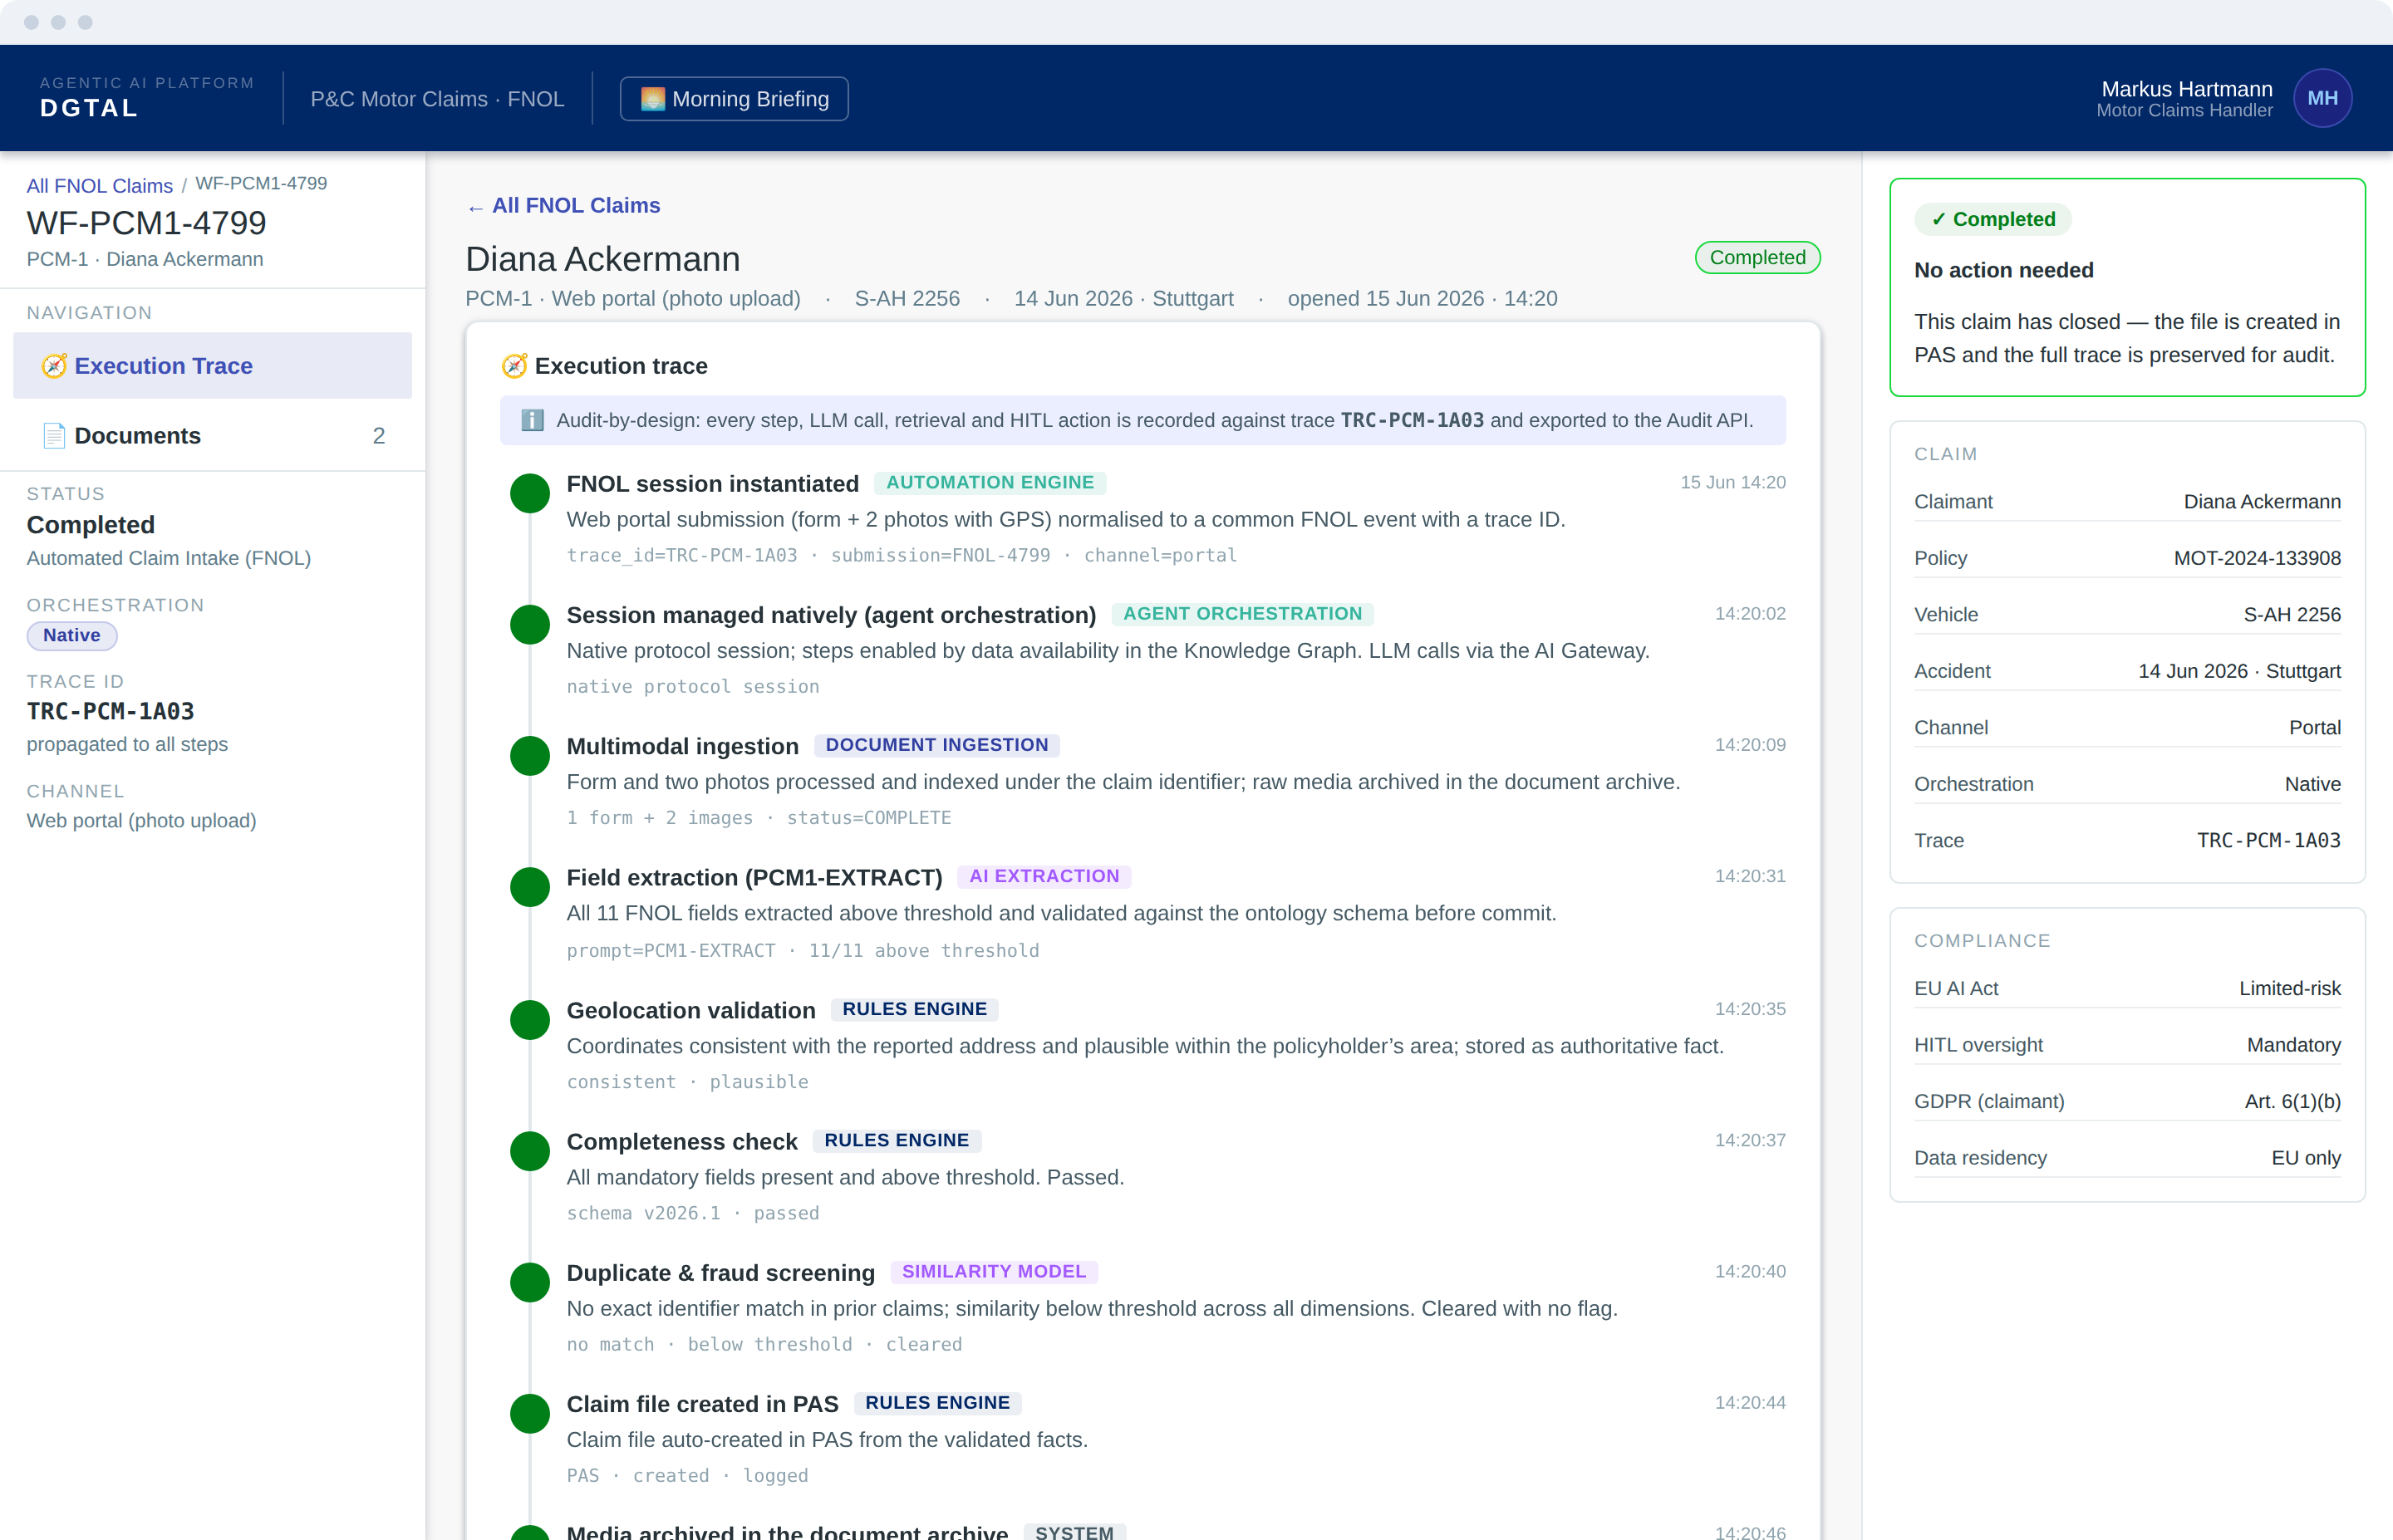
Task: Click the Accident value 14 Jun 2026 · Stuttgart
Action: [2239, 671]
